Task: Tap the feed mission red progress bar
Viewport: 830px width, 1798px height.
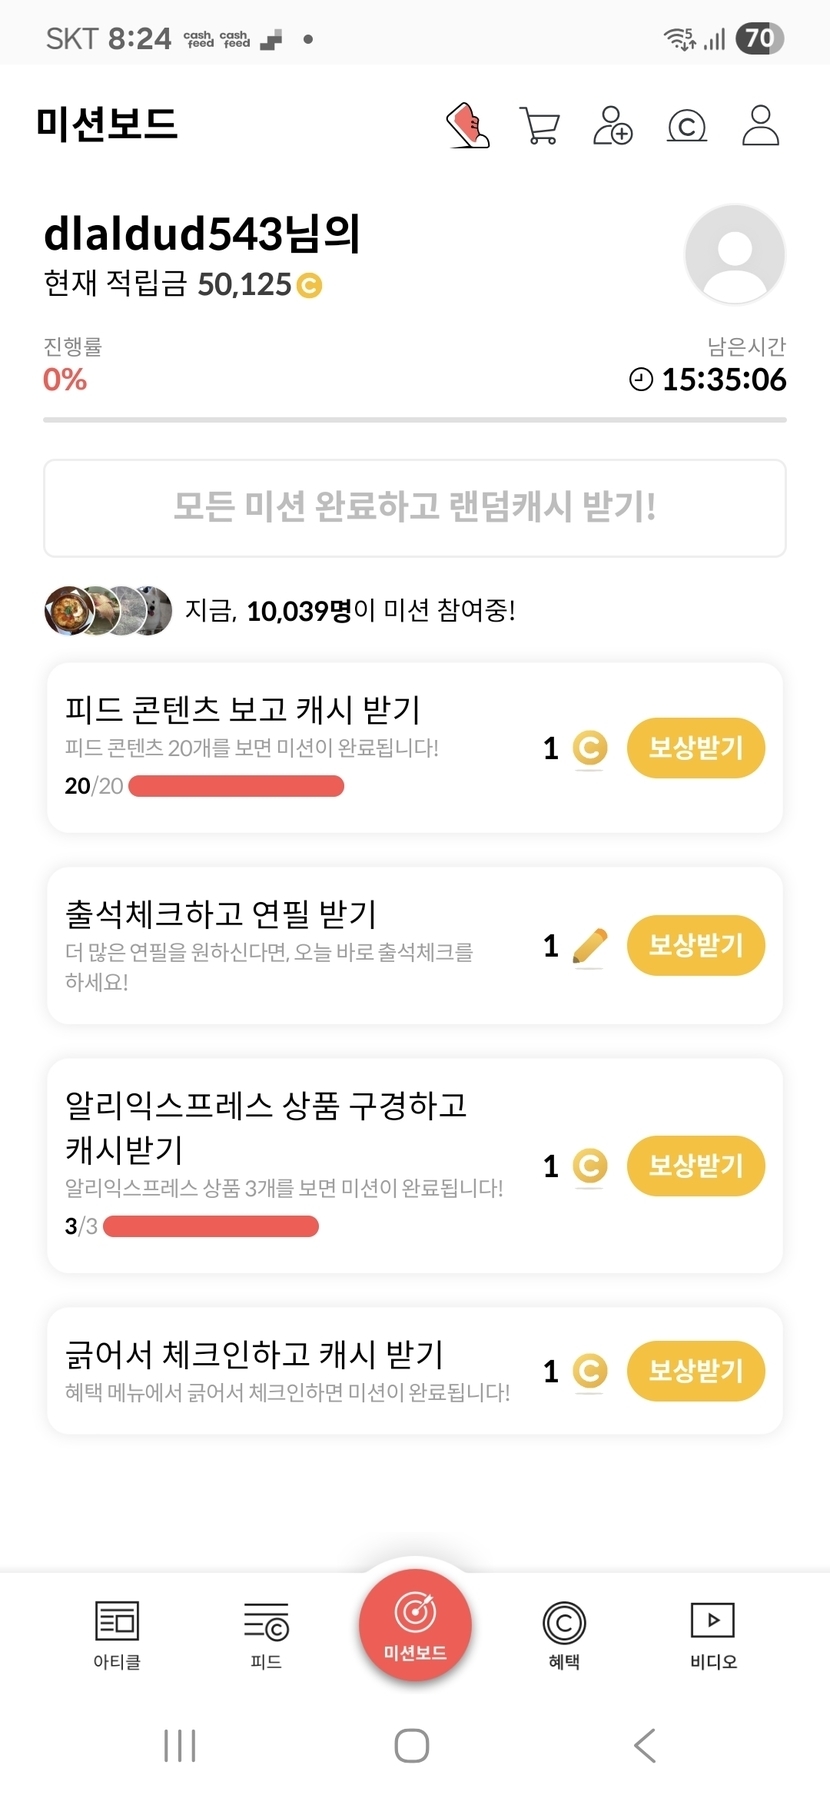Action: (x=236, y=786)
